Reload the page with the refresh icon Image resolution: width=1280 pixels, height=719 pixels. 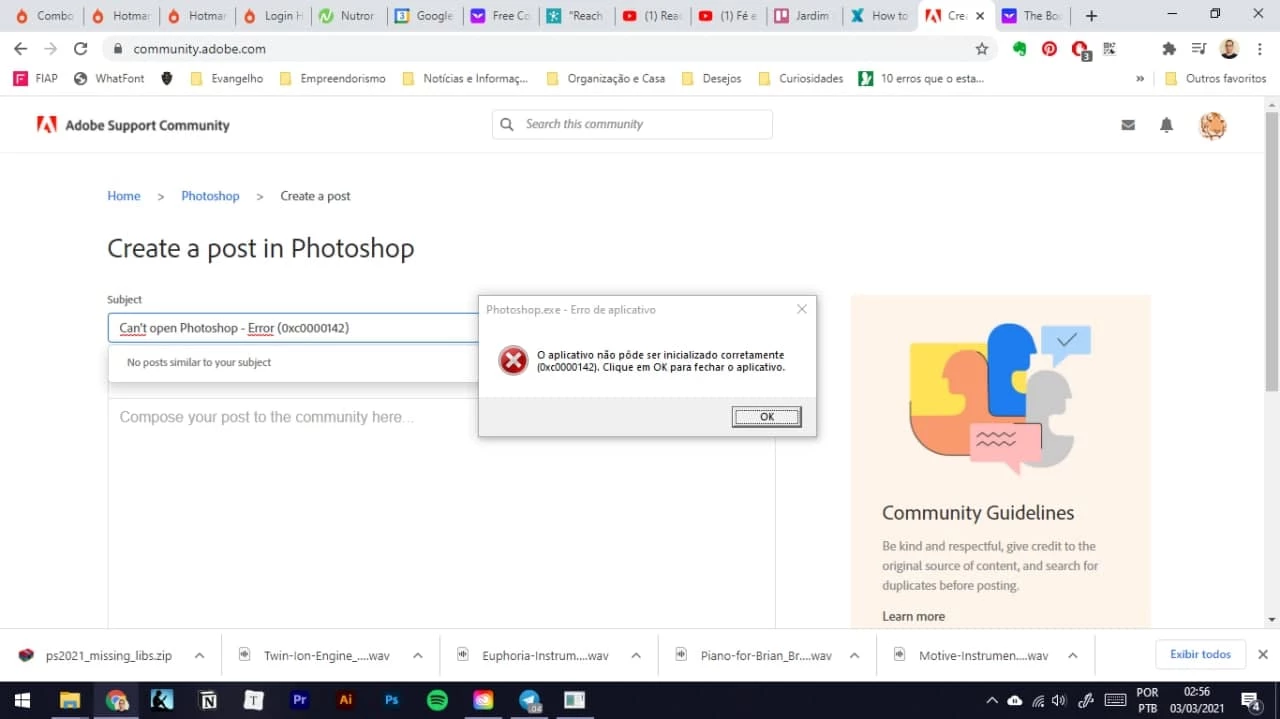pos(81,48)
